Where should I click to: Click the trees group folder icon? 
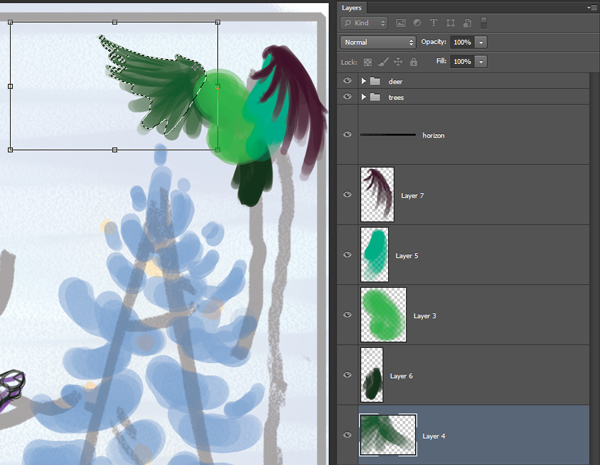click(x=375, y=97)
